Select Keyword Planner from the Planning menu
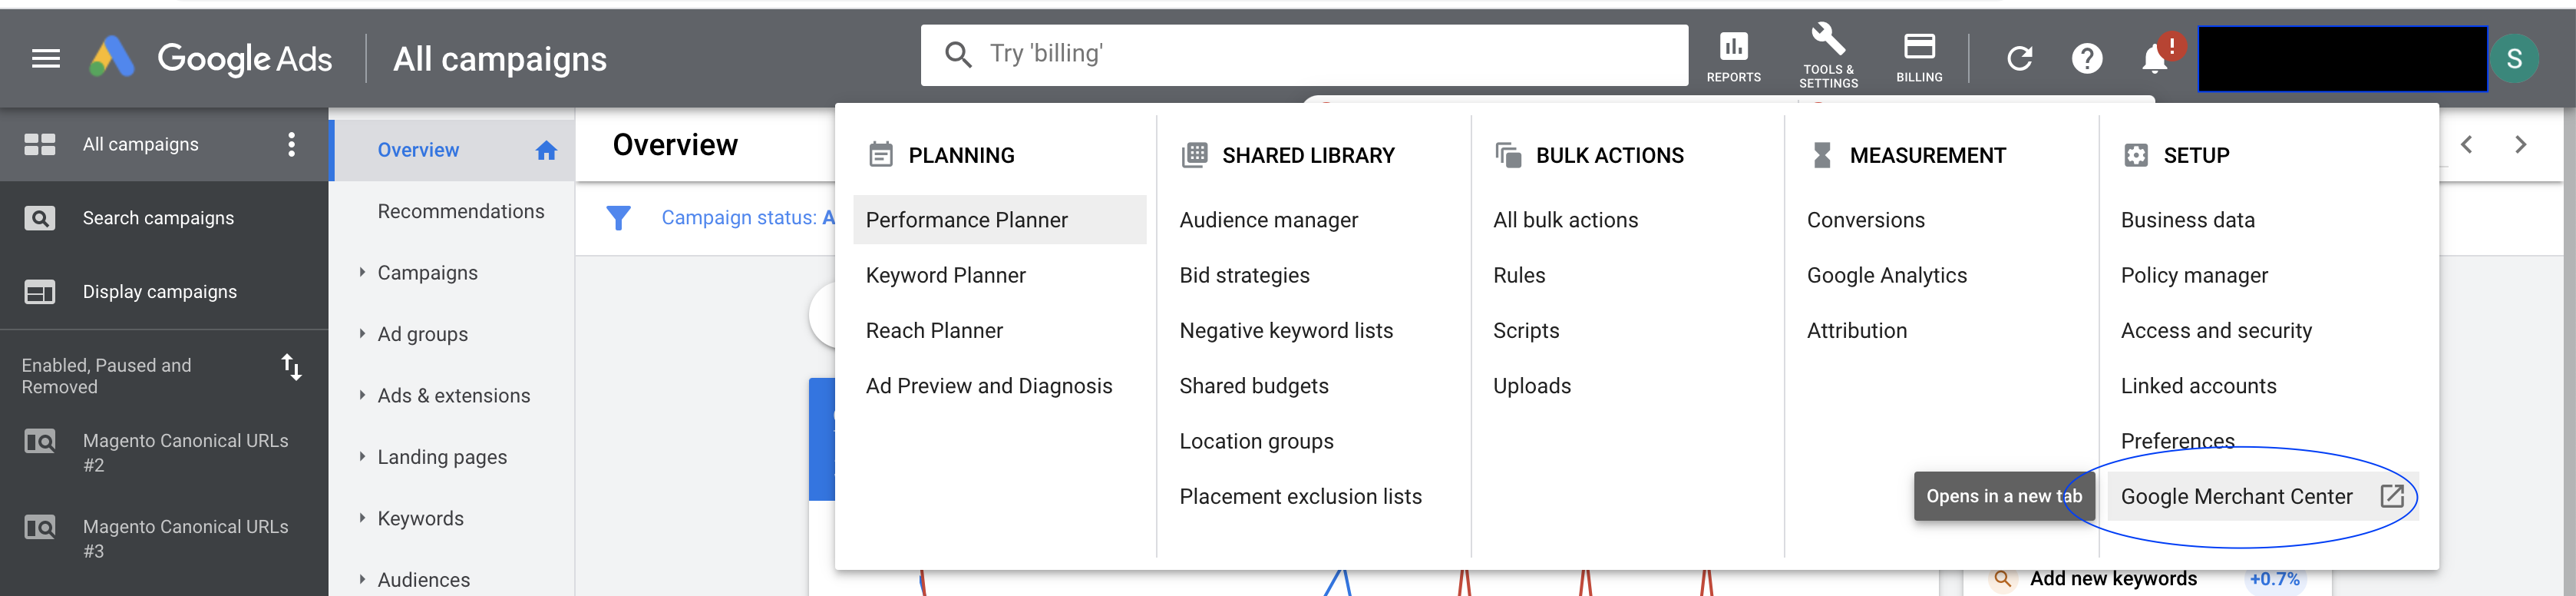Image resolution: width=2576 pixels, height=596 pixels. (x=945, y=274)
